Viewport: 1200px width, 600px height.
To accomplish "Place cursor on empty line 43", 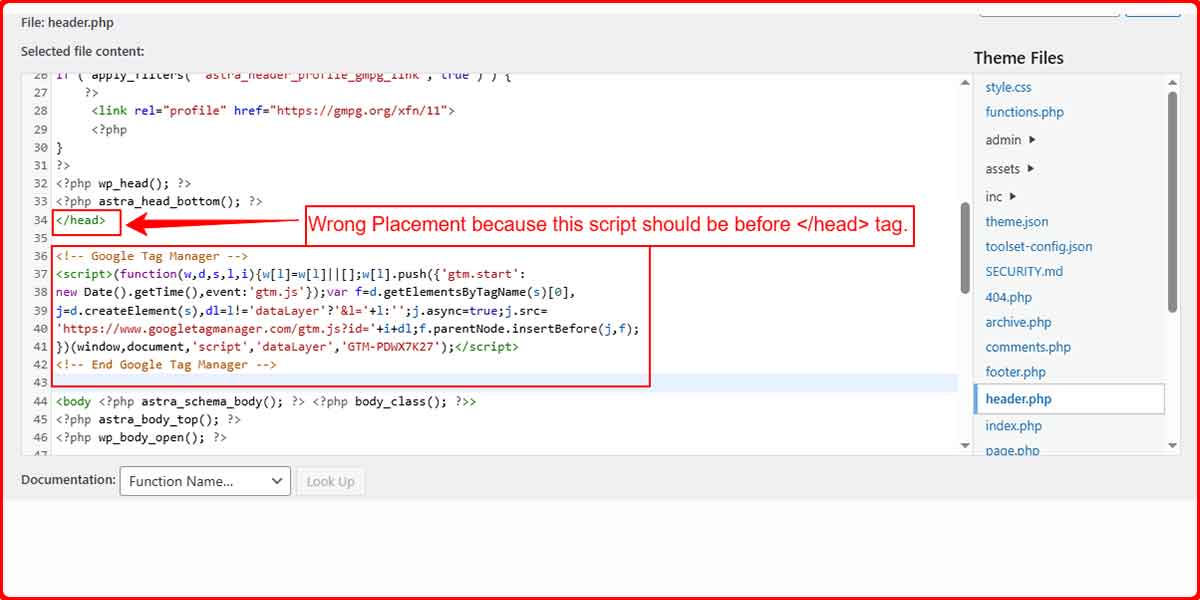I will (505, 383).
